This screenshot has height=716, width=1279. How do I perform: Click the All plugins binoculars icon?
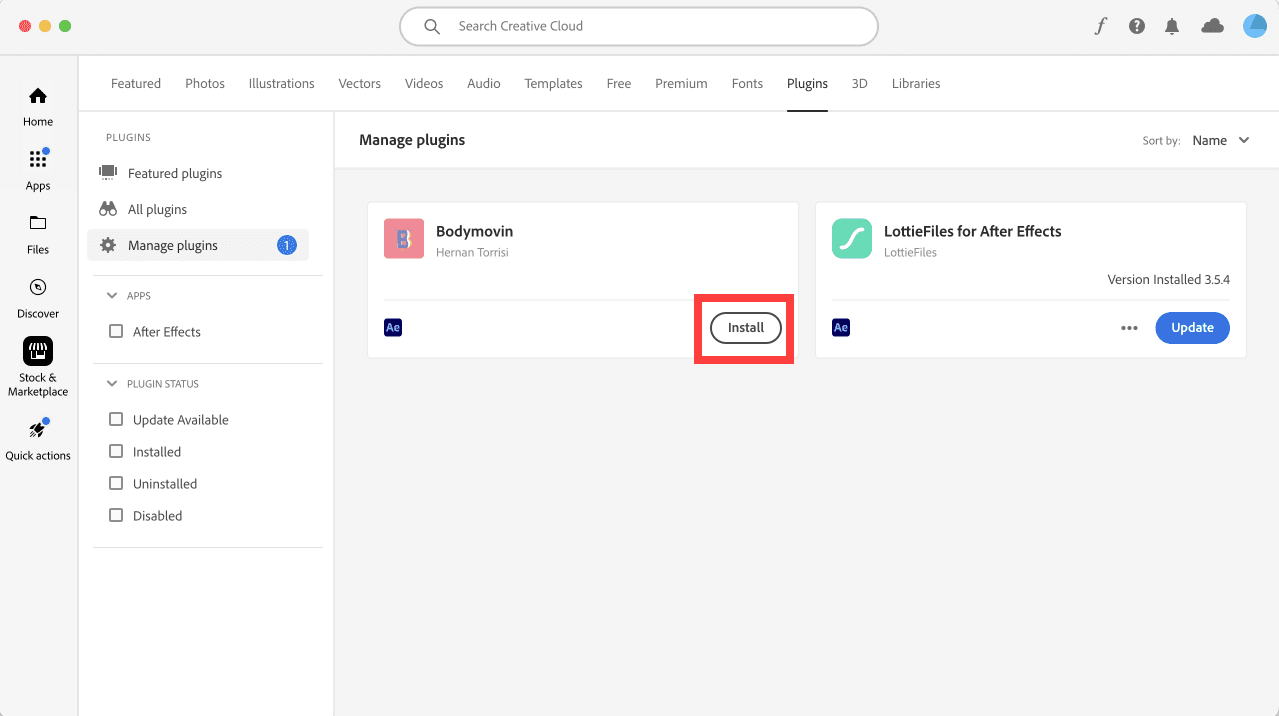tap(108, 209)
